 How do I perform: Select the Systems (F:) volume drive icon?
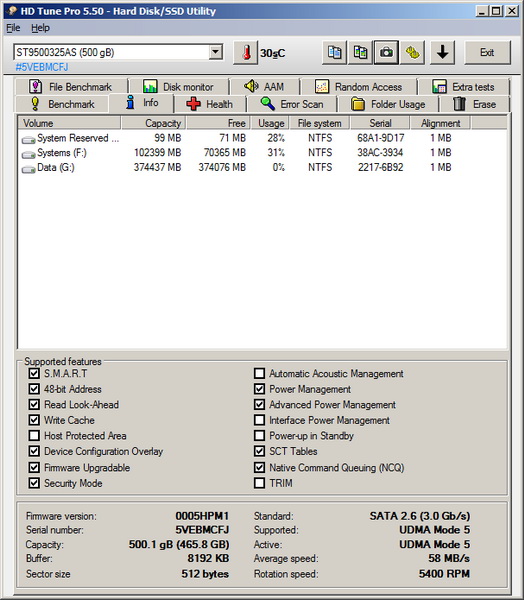tap(28, 154)
